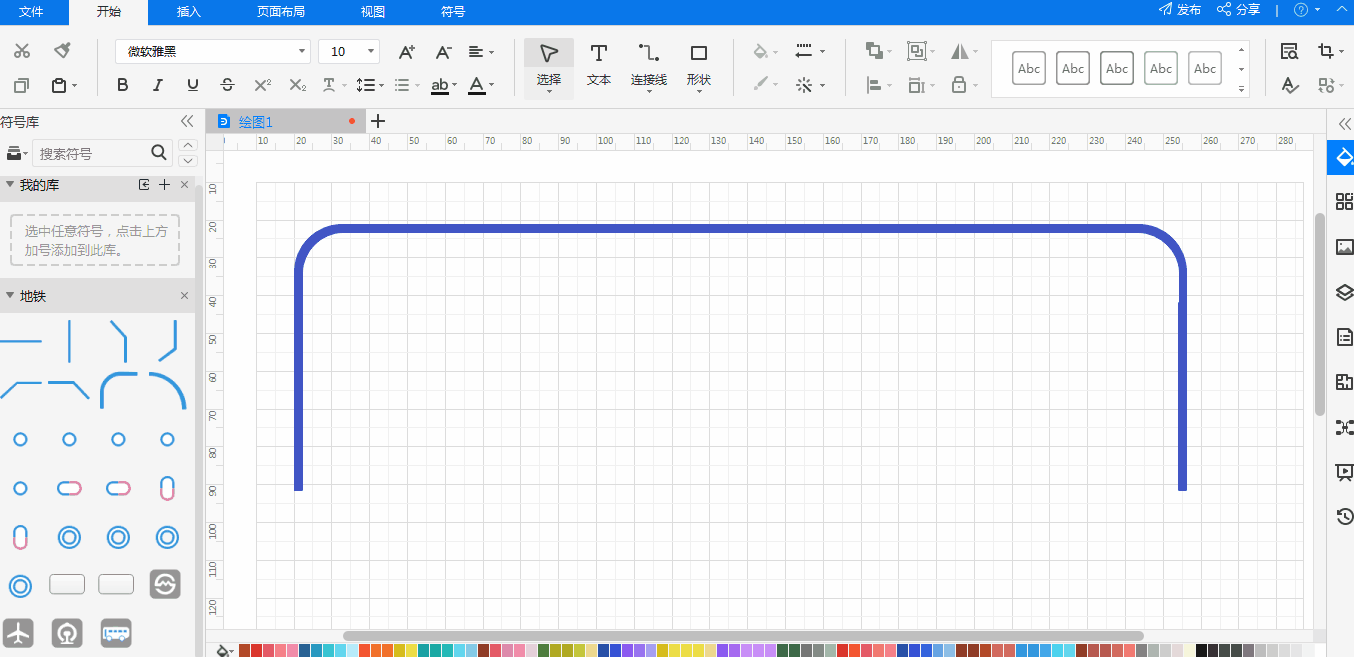Viewport: 1354px width, 657px height.
Task: Click the bus symbol in library
Action: [116, 633]
